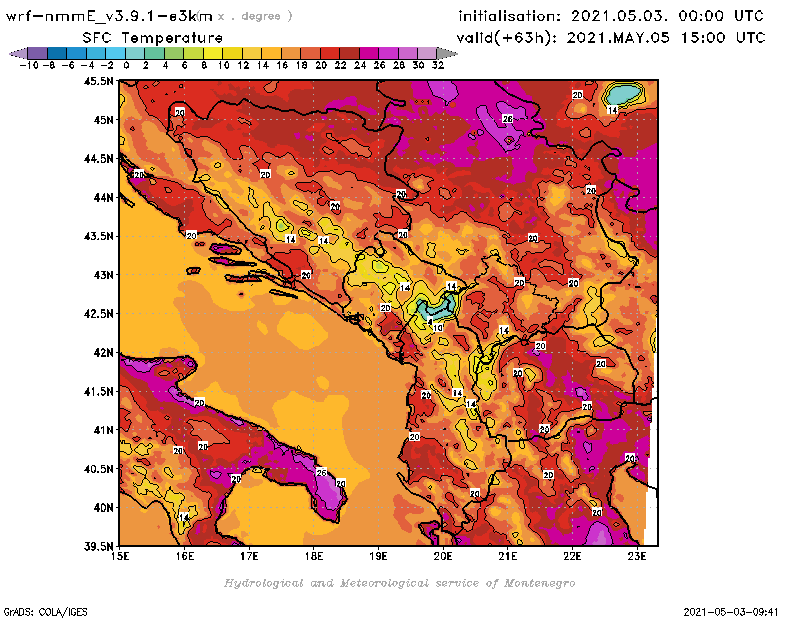Click the "43N" latitude label
This screenshot has height=618, width=800.
104,275
